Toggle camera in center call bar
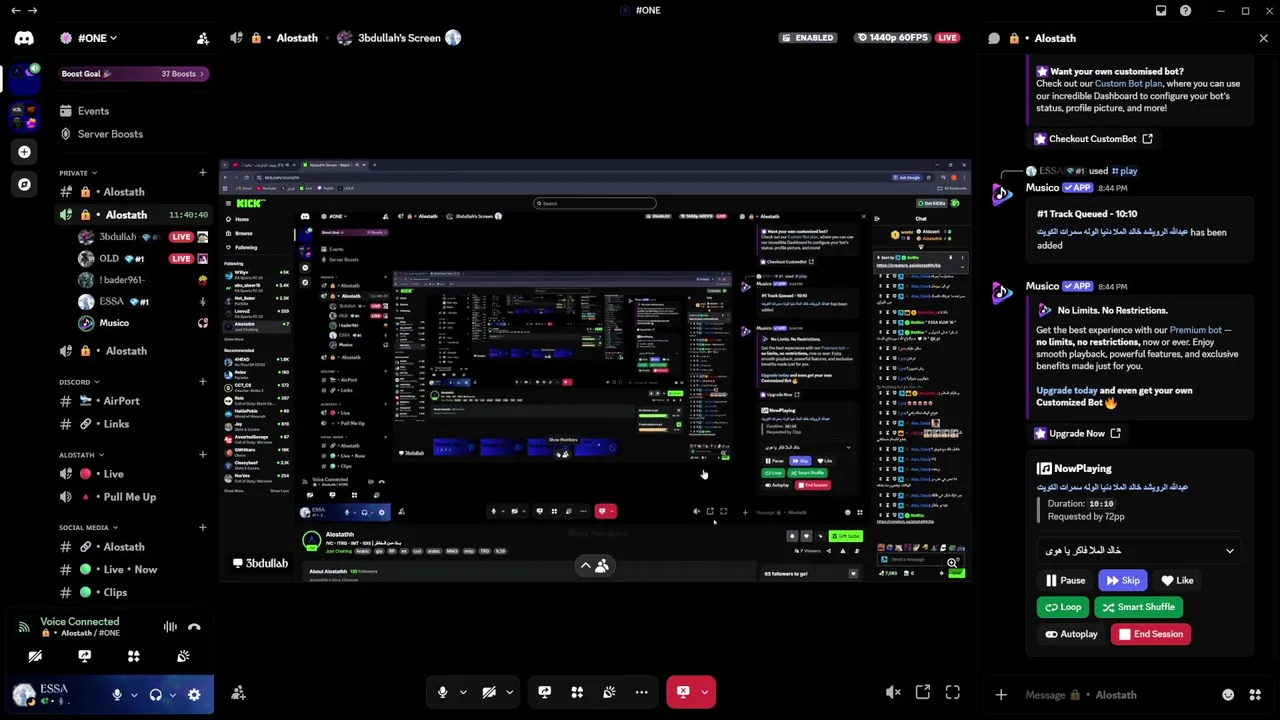 point(489,692)
